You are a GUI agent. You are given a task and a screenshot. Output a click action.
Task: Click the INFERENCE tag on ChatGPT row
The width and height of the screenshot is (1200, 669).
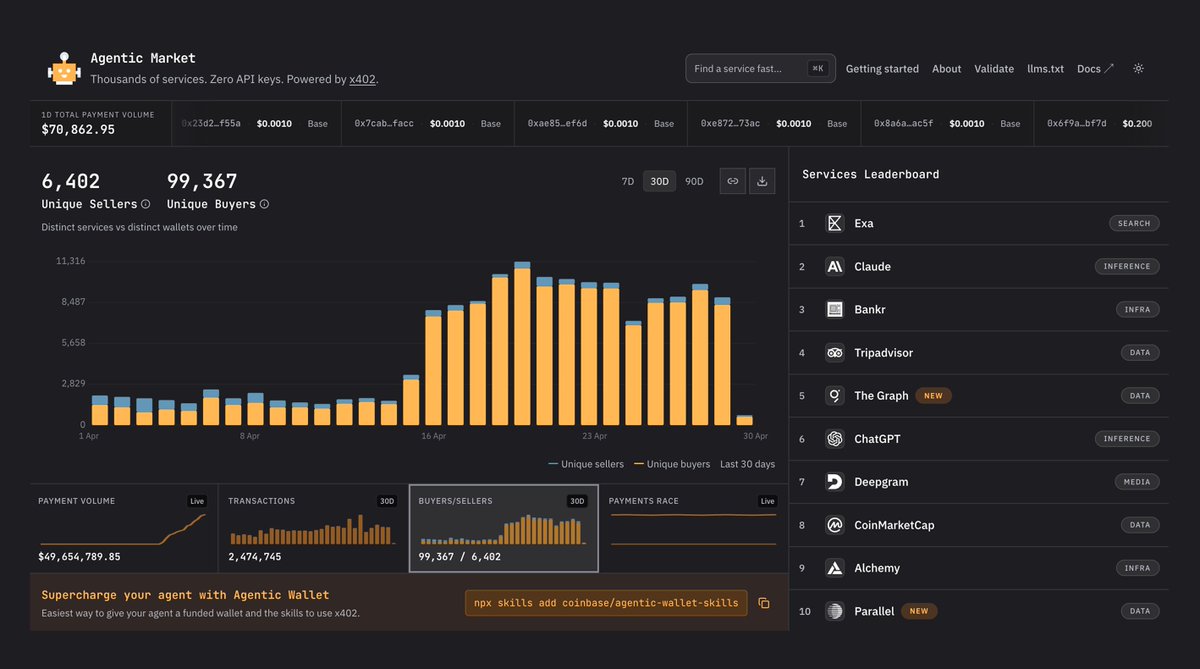coord(1127,438)
